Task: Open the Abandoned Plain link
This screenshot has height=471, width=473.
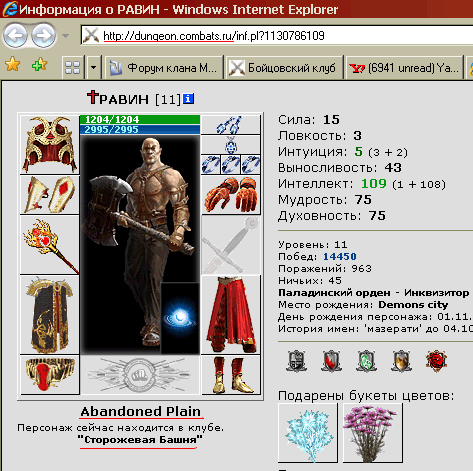Action: 141,412
